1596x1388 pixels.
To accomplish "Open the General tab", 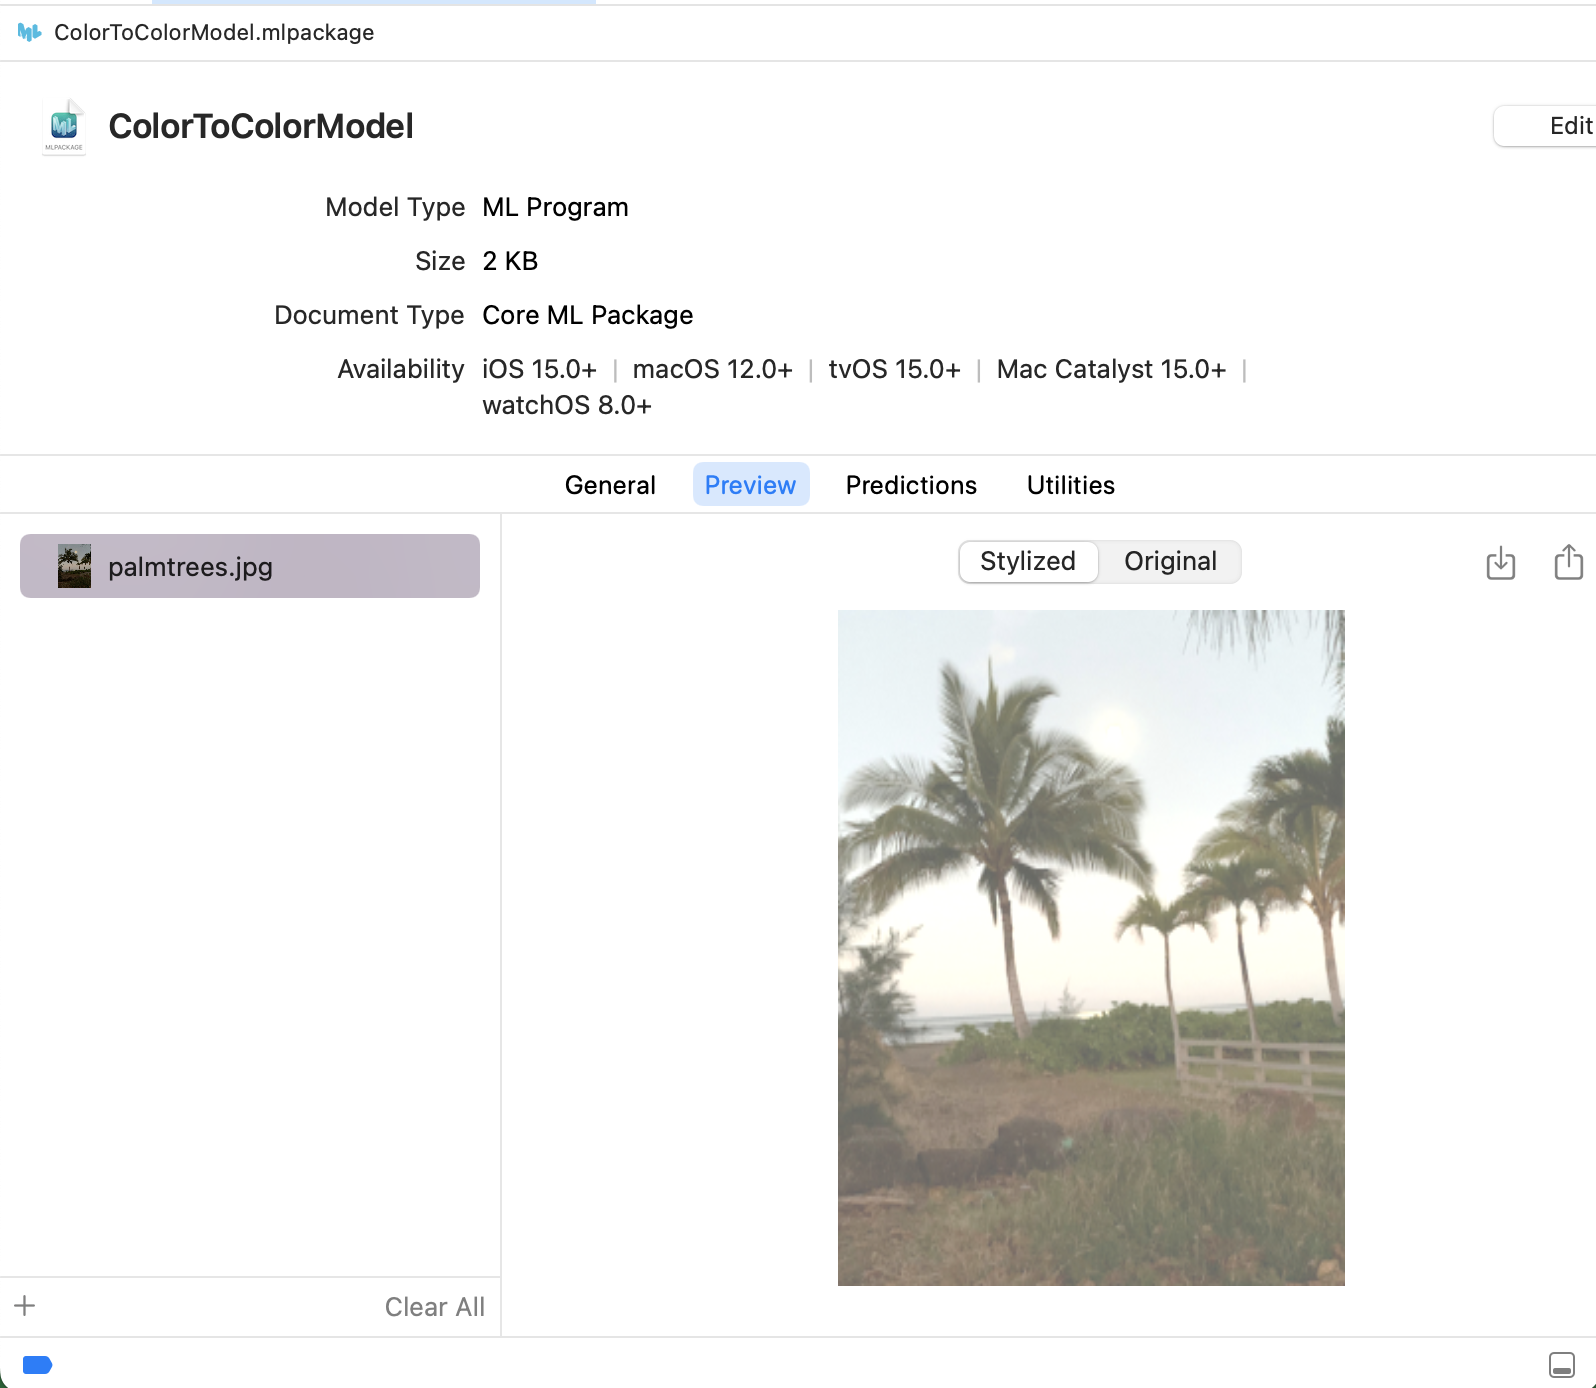I will point(610,485).
